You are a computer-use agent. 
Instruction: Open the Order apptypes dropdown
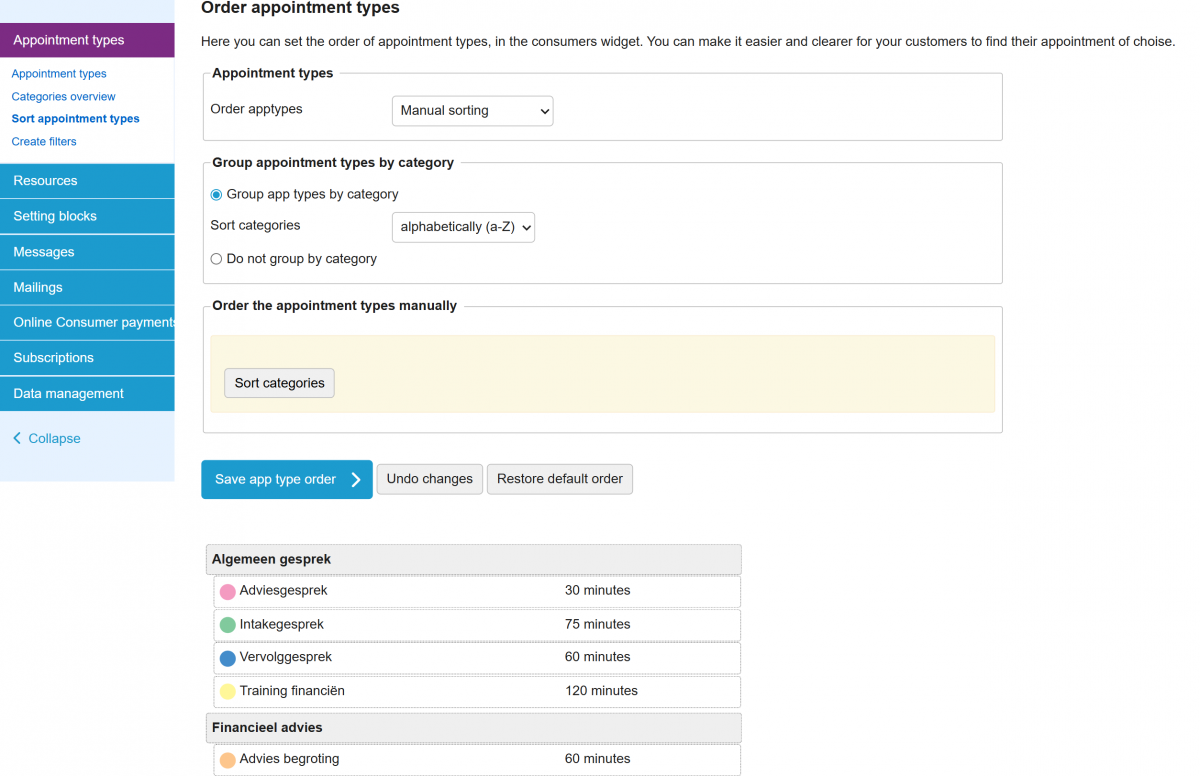click(472, 111)
